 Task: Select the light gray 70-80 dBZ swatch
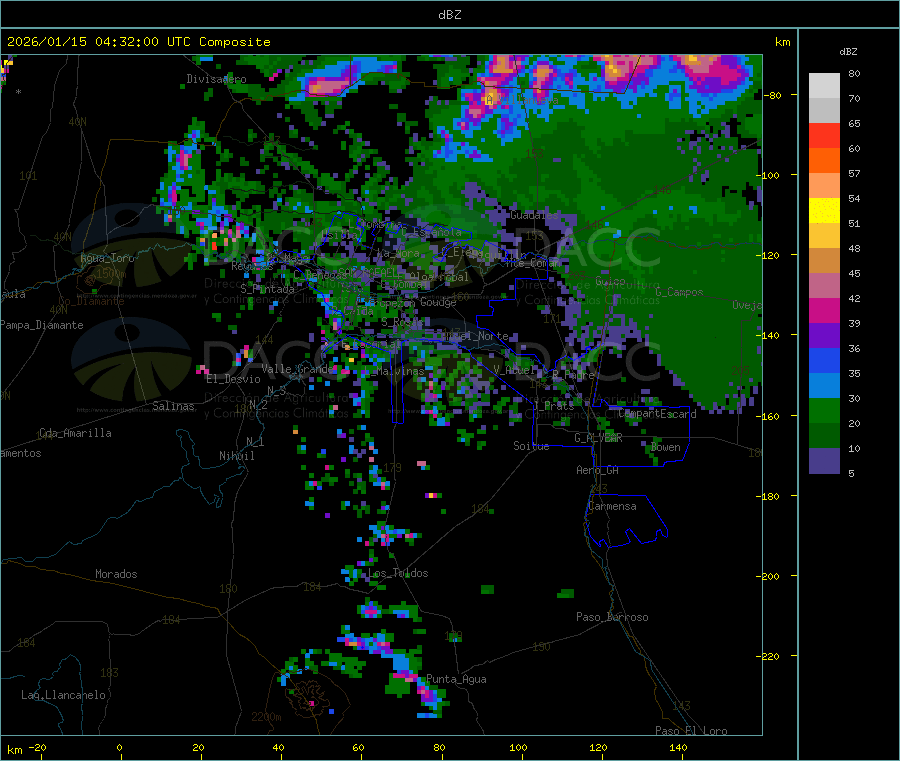824,86
